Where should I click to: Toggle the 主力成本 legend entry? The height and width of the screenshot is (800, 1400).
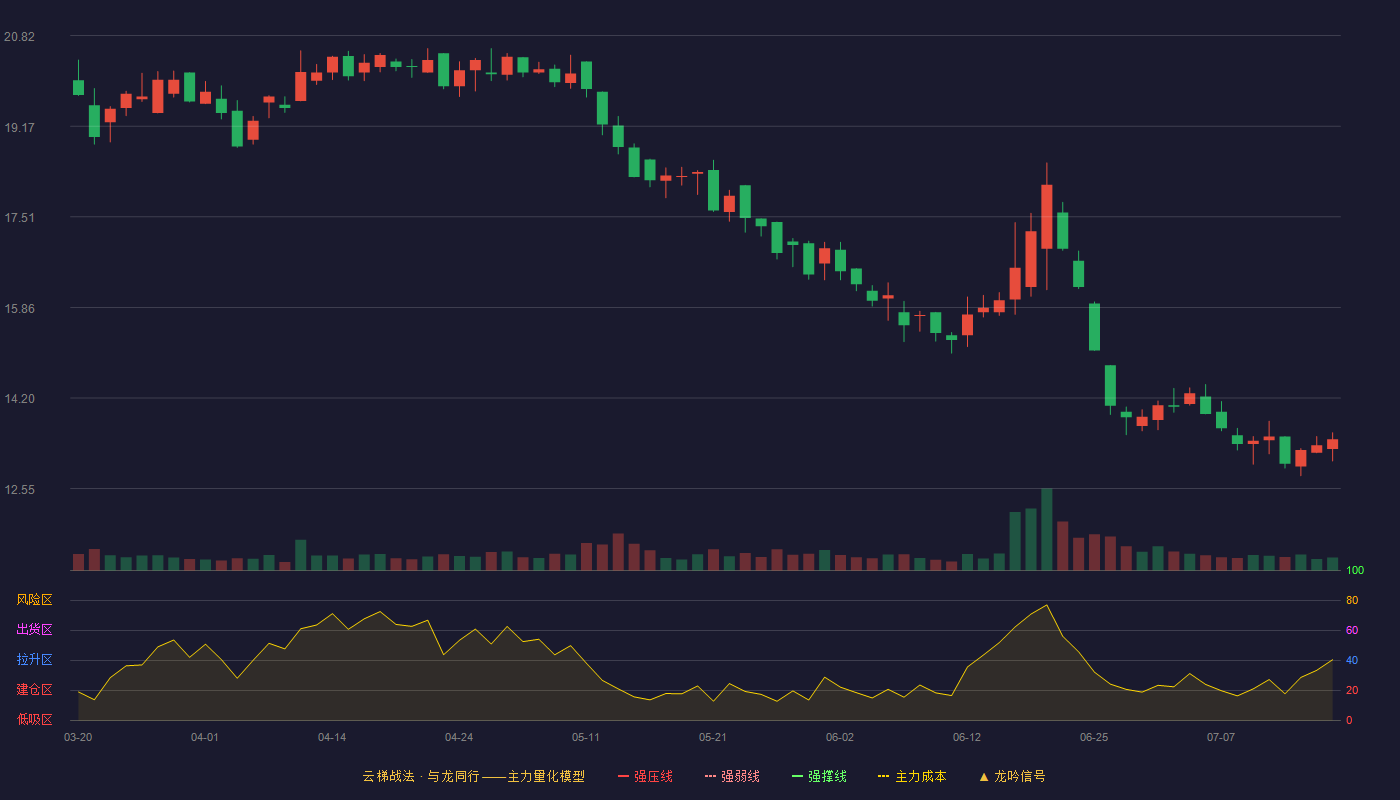pyautogui.click(x=912, y=776)
